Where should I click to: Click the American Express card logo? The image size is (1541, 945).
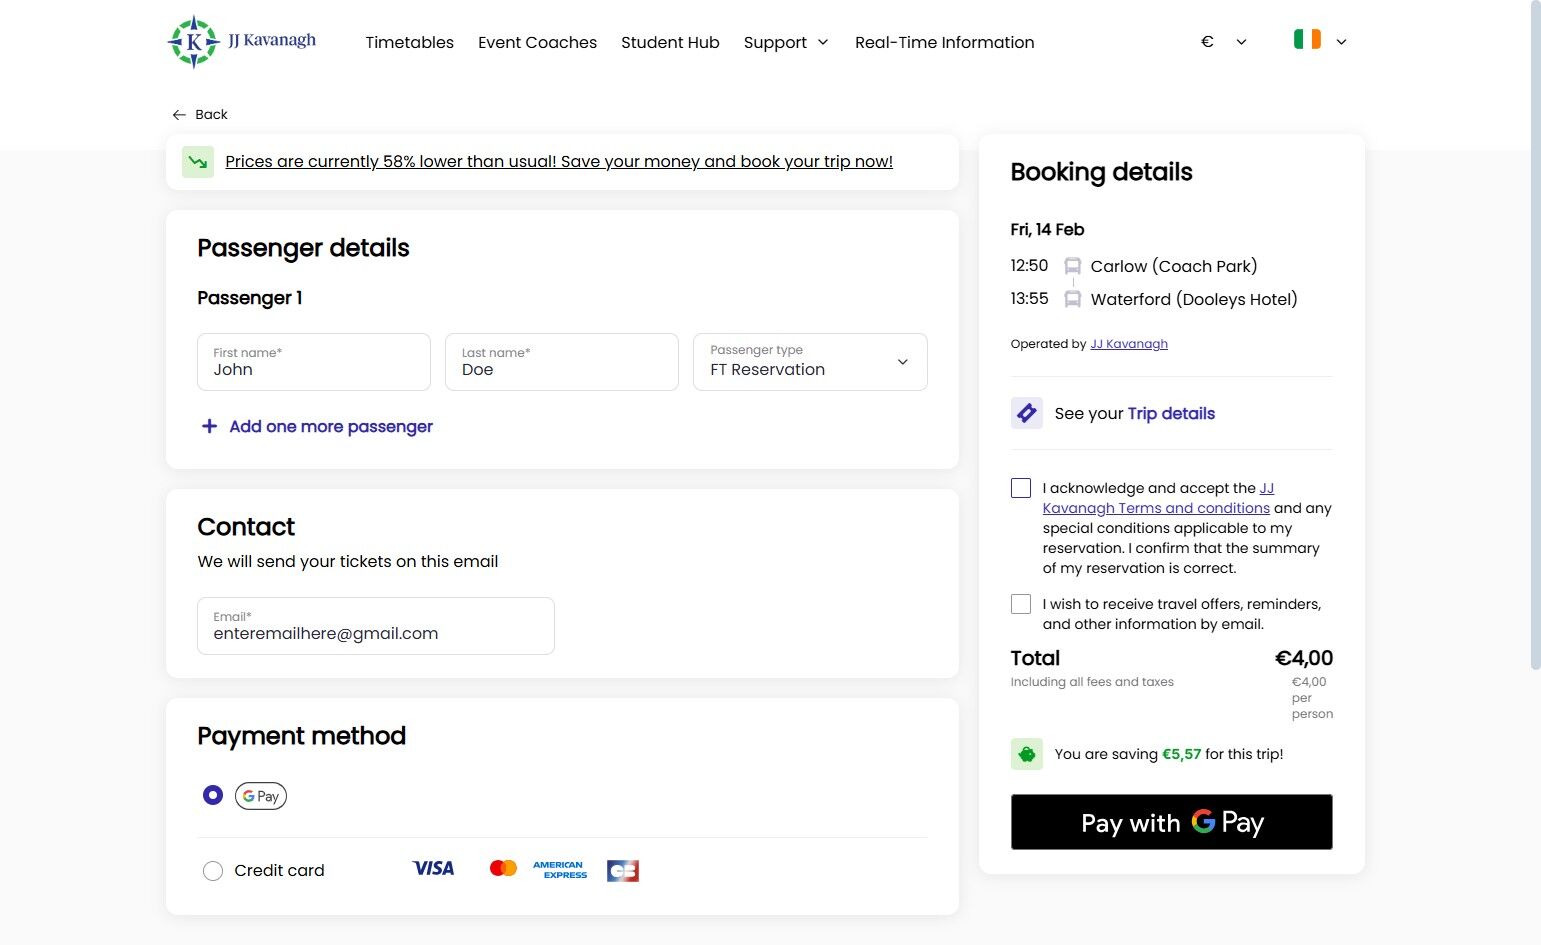[x=560, y=870]
